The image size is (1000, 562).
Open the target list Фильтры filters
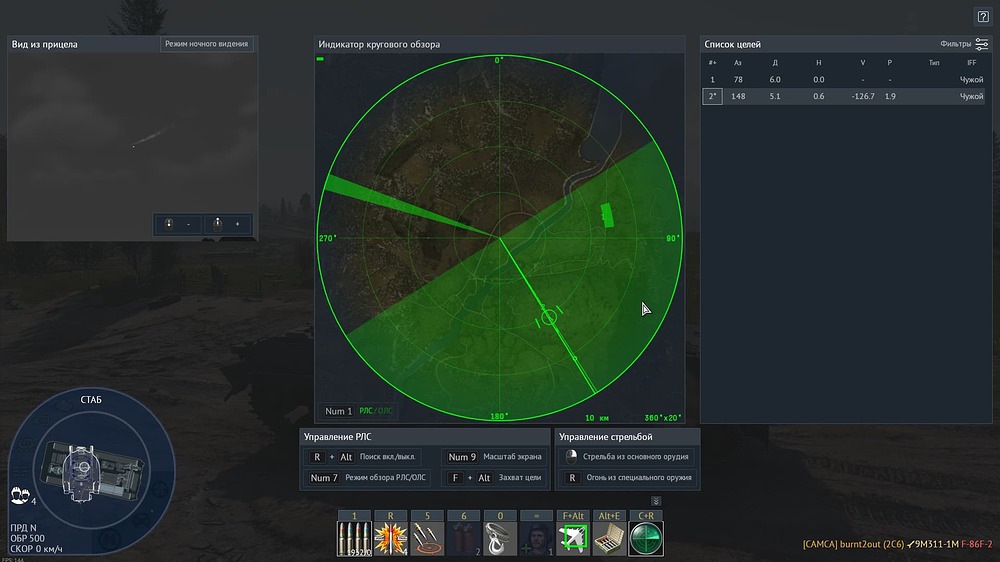click(964, 44)
